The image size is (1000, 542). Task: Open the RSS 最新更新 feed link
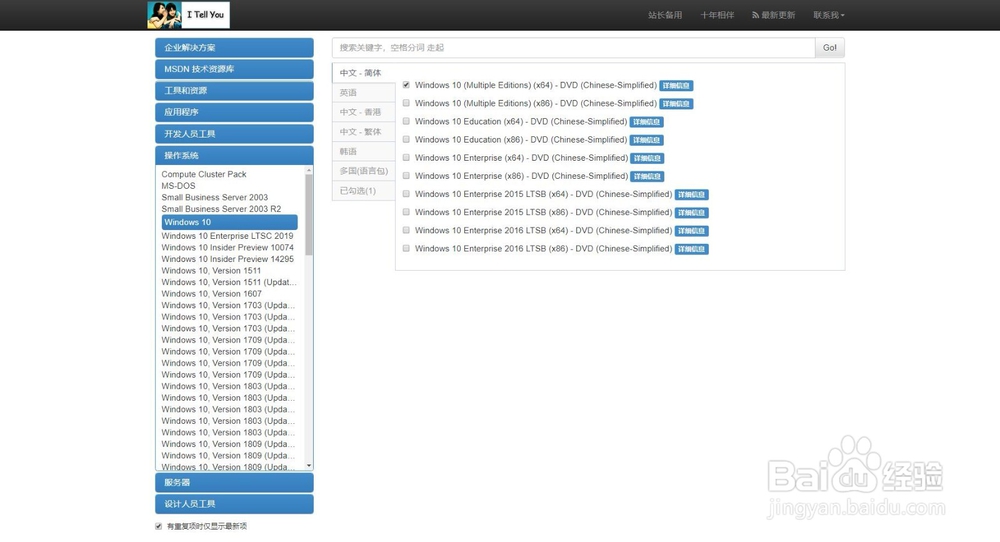[773, 15]
